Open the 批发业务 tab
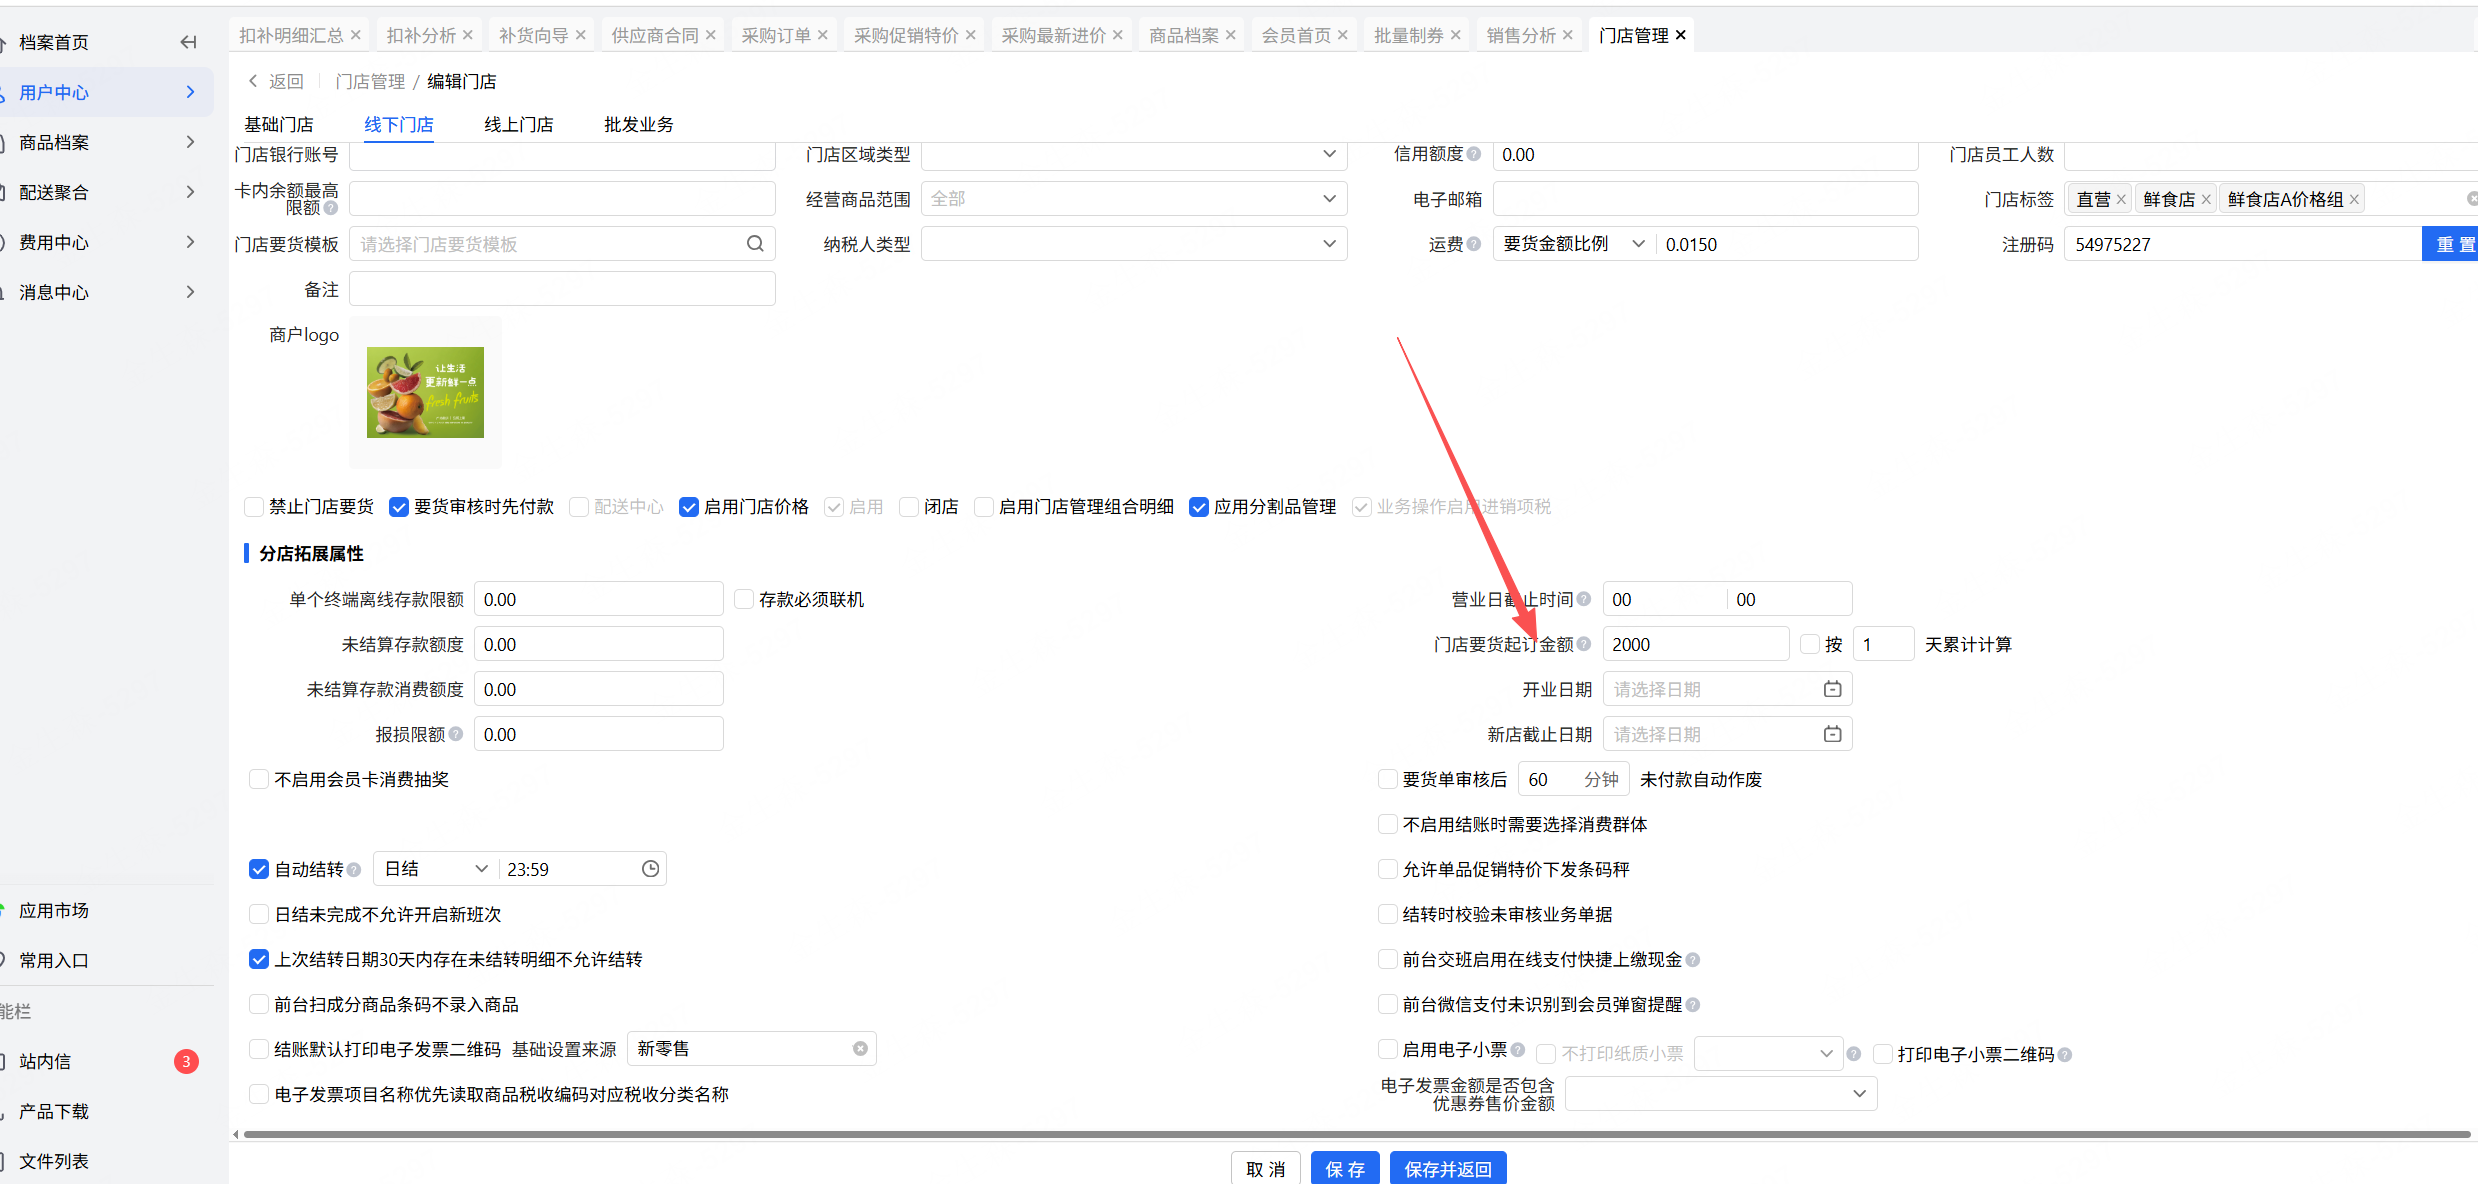Image resolution: width=2478 pixels, height=1184 pixels. pyautogui.click(x=638, y=125)
